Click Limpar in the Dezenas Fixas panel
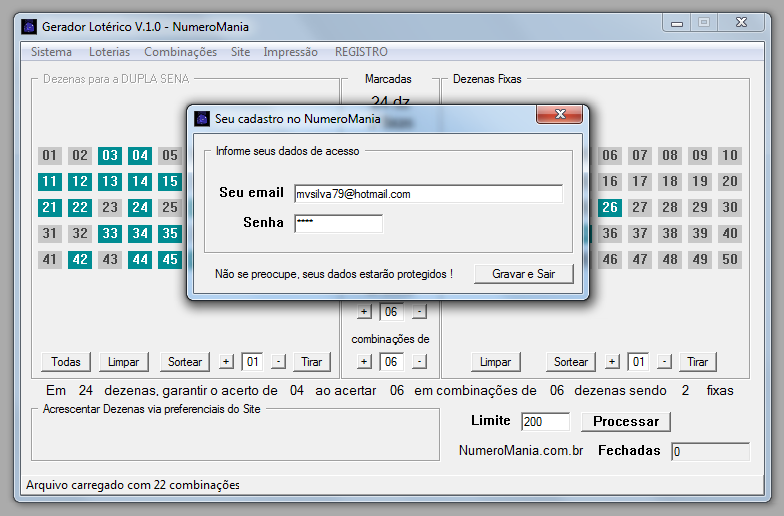The image size is (784, 516). [x=496, y=362]
